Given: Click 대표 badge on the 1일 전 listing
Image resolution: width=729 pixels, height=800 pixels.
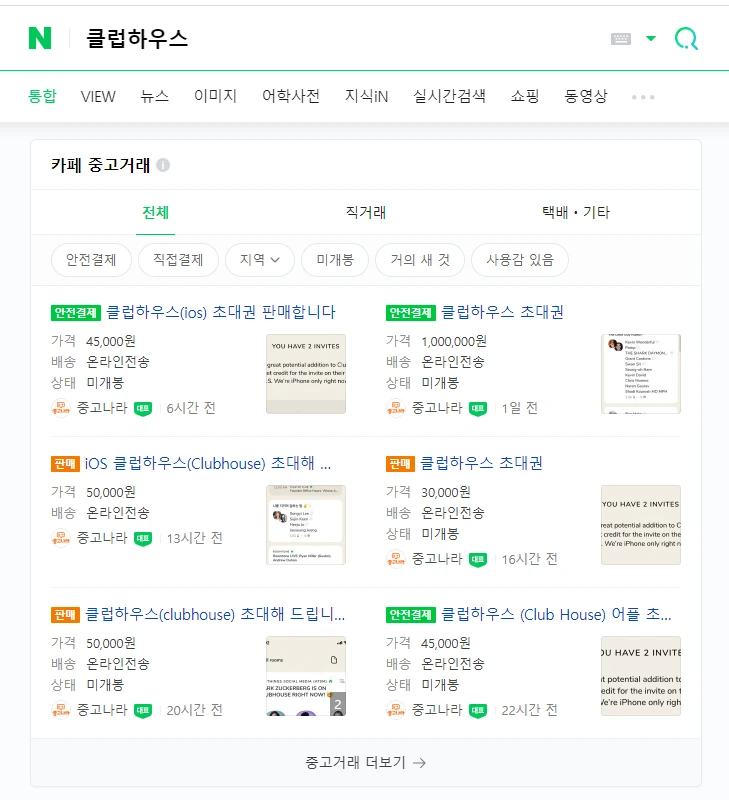Looking at the screenshot, I should (478, 409).
